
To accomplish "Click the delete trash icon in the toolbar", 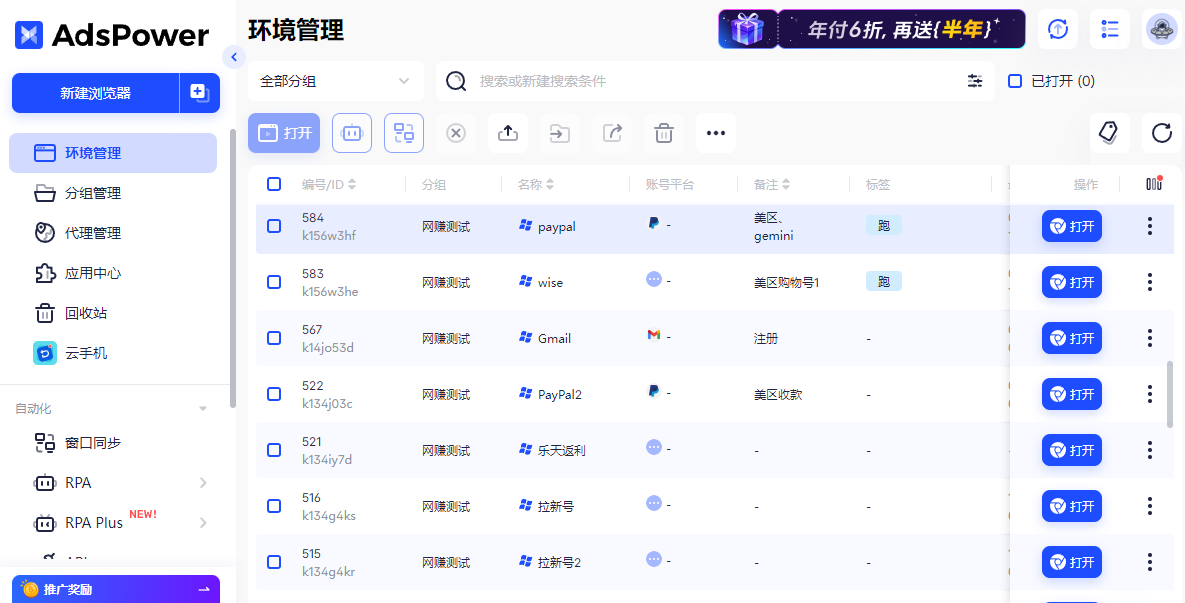I will point(663,133).
